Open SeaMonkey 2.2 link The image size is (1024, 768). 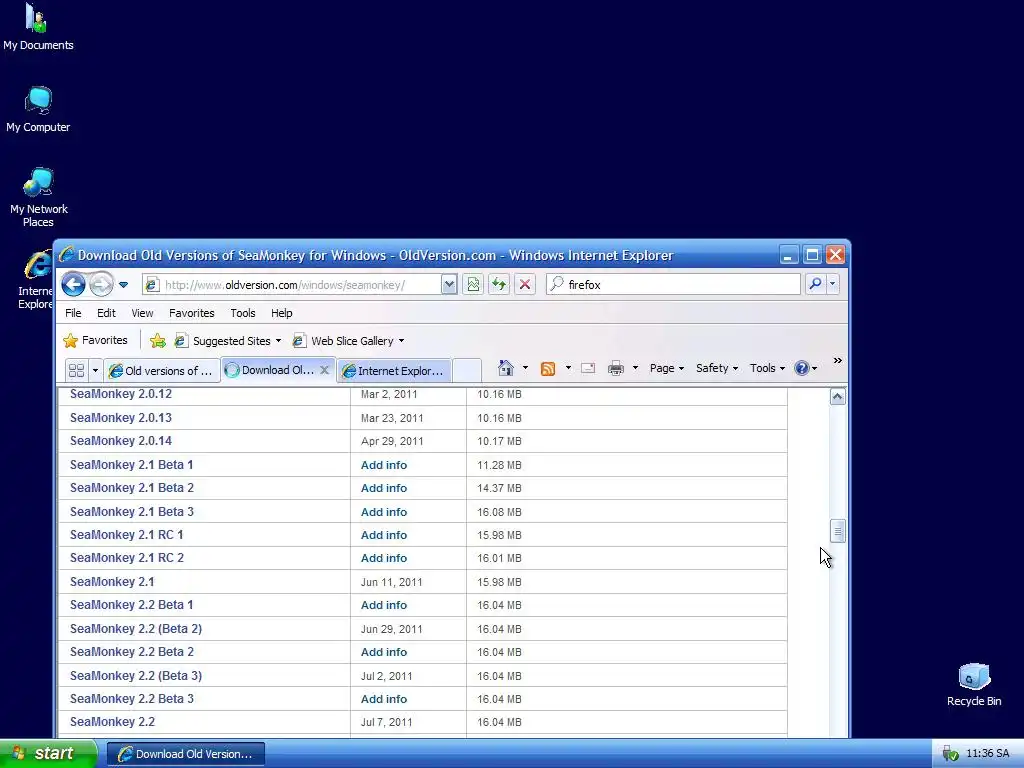(x=112, y=722)
